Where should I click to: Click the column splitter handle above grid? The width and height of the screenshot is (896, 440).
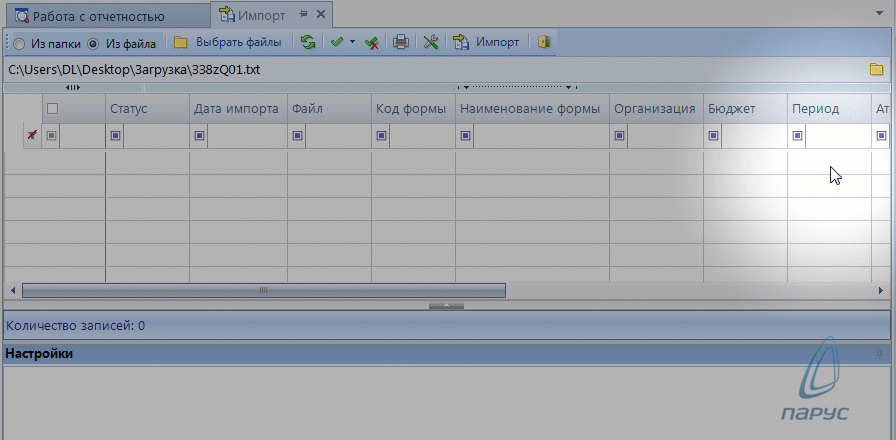[73, 87]
